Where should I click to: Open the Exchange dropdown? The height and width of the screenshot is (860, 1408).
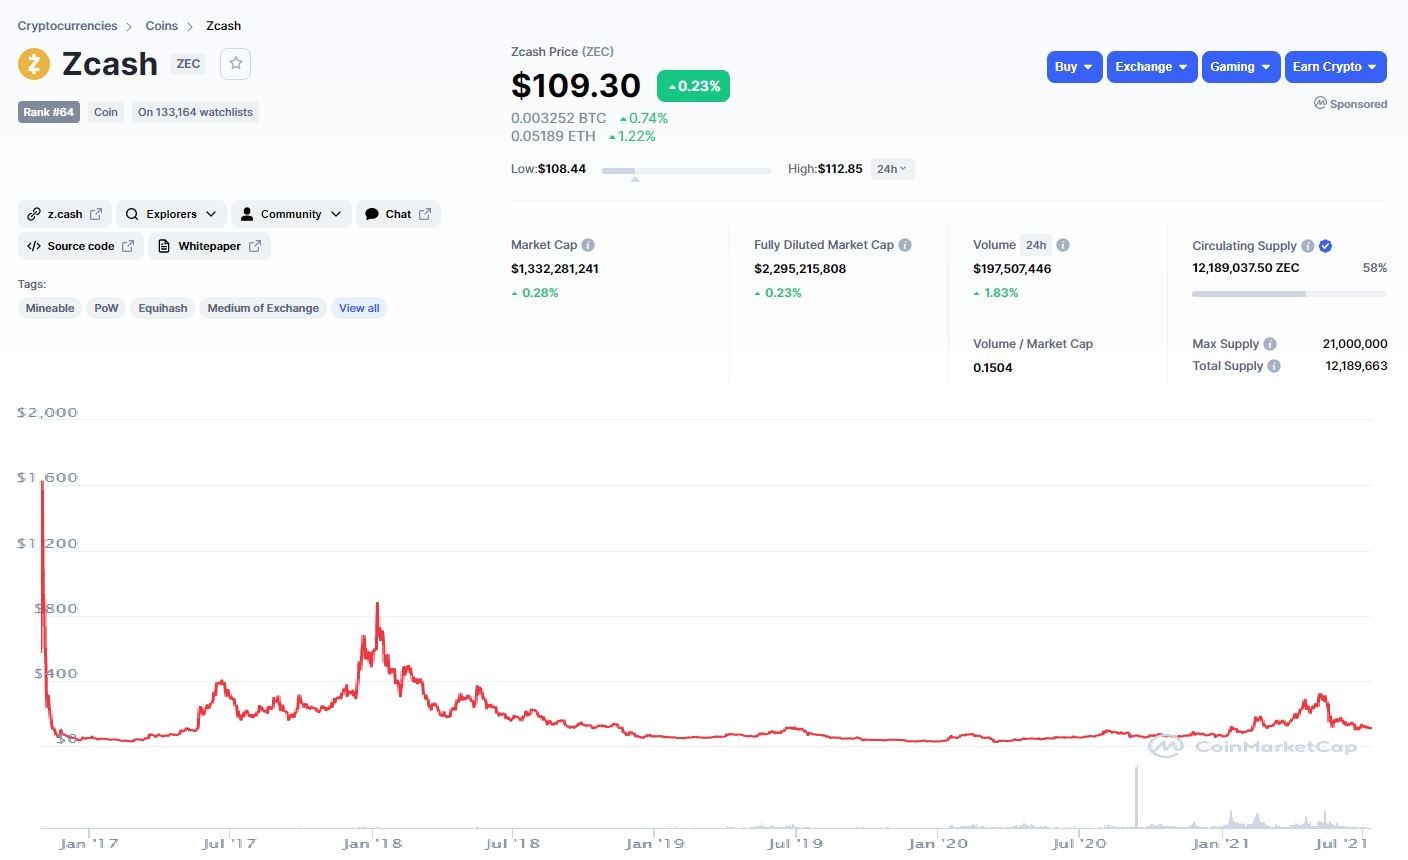point(1152,67)
